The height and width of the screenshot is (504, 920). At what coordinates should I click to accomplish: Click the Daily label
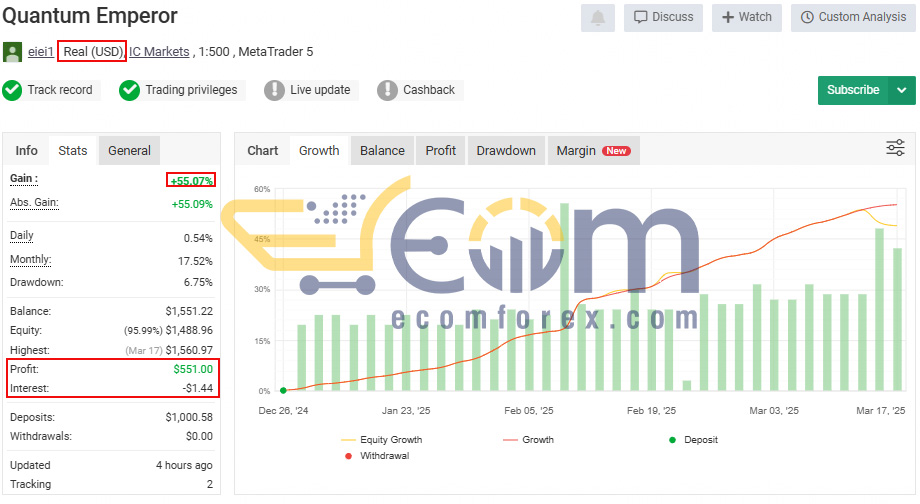(x=22, y=236)
